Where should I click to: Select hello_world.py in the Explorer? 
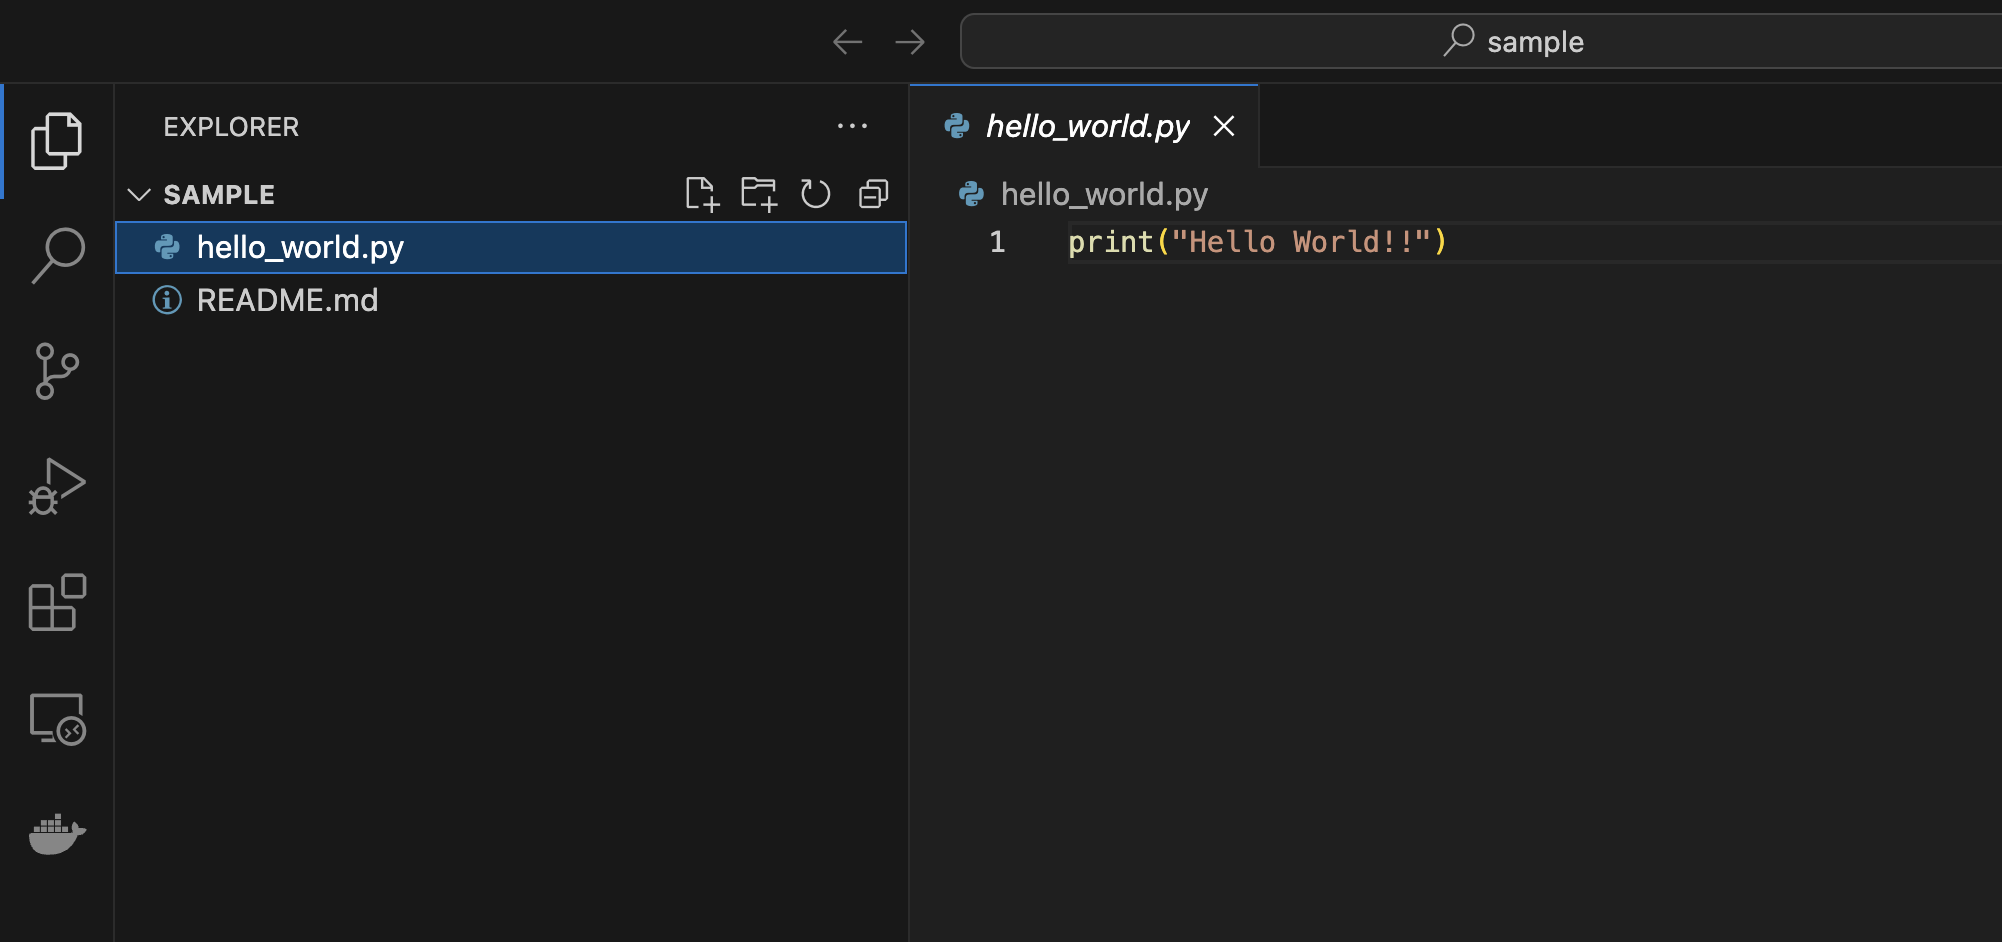pos(301,247)
